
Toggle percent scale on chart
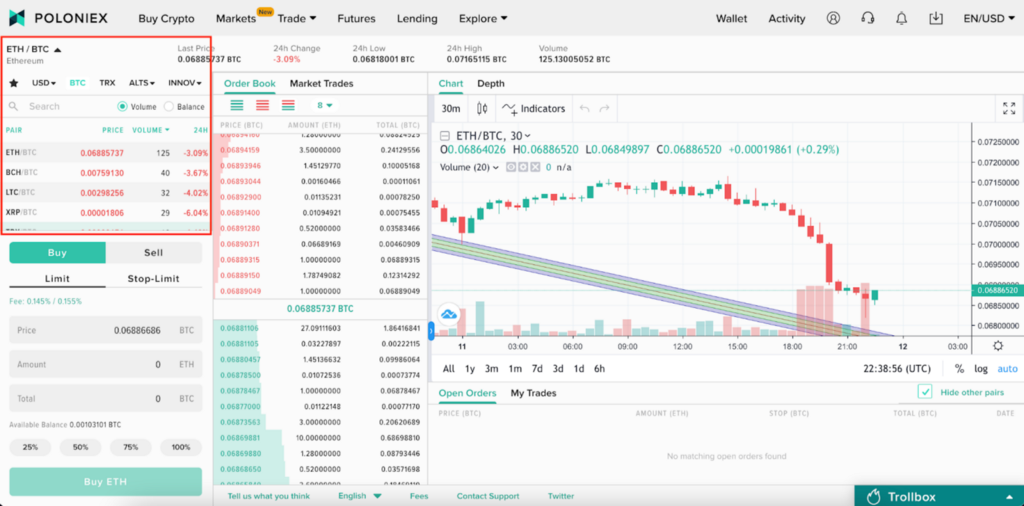point(959,368)
